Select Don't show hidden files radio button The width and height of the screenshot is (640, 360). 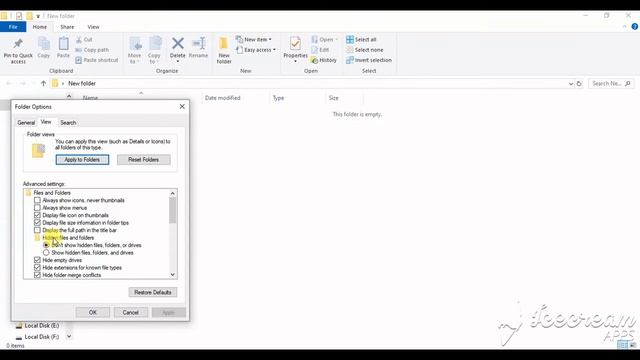click(x=46, y=245)
